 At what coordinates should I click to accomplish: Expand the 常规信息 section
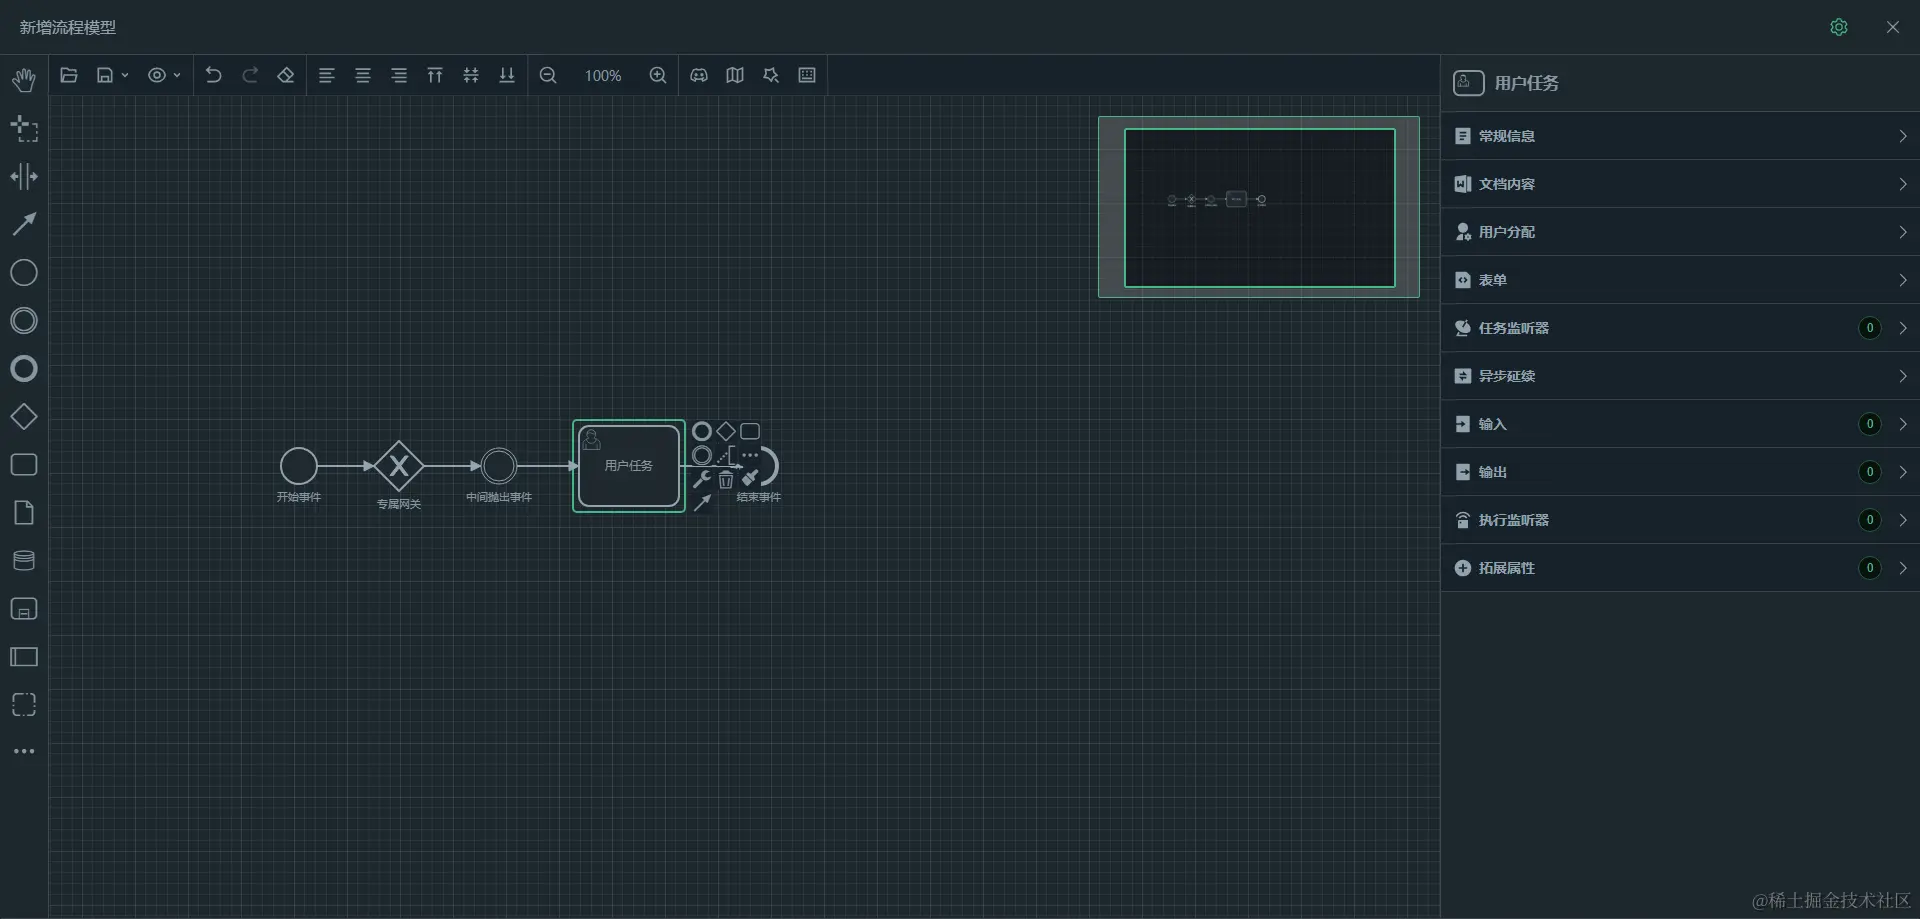[1680, 136]
